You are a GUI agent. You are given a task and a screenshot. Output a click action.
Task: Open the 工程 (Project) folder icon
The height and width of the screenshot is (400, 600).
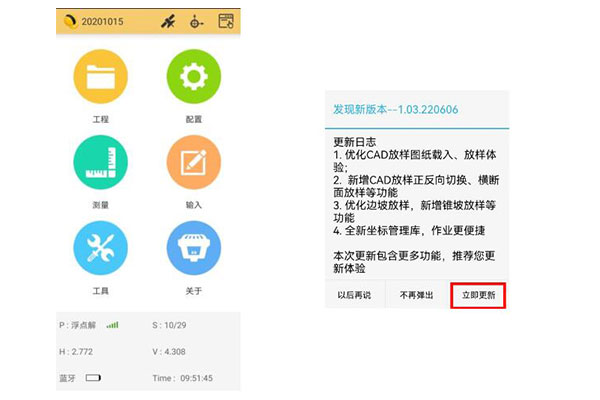tap(100, 77)
